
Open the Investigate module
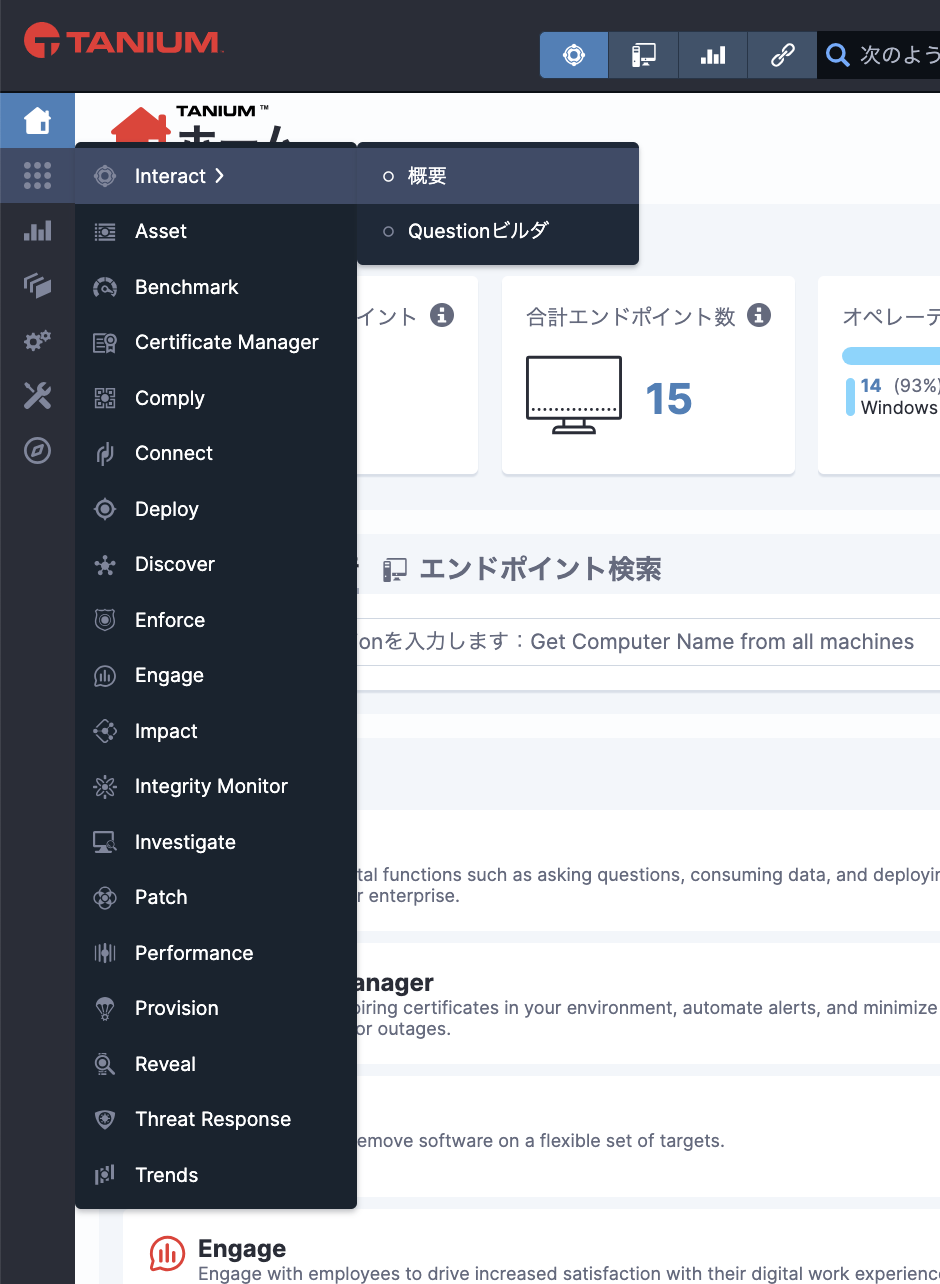click(x=216, y=842)
